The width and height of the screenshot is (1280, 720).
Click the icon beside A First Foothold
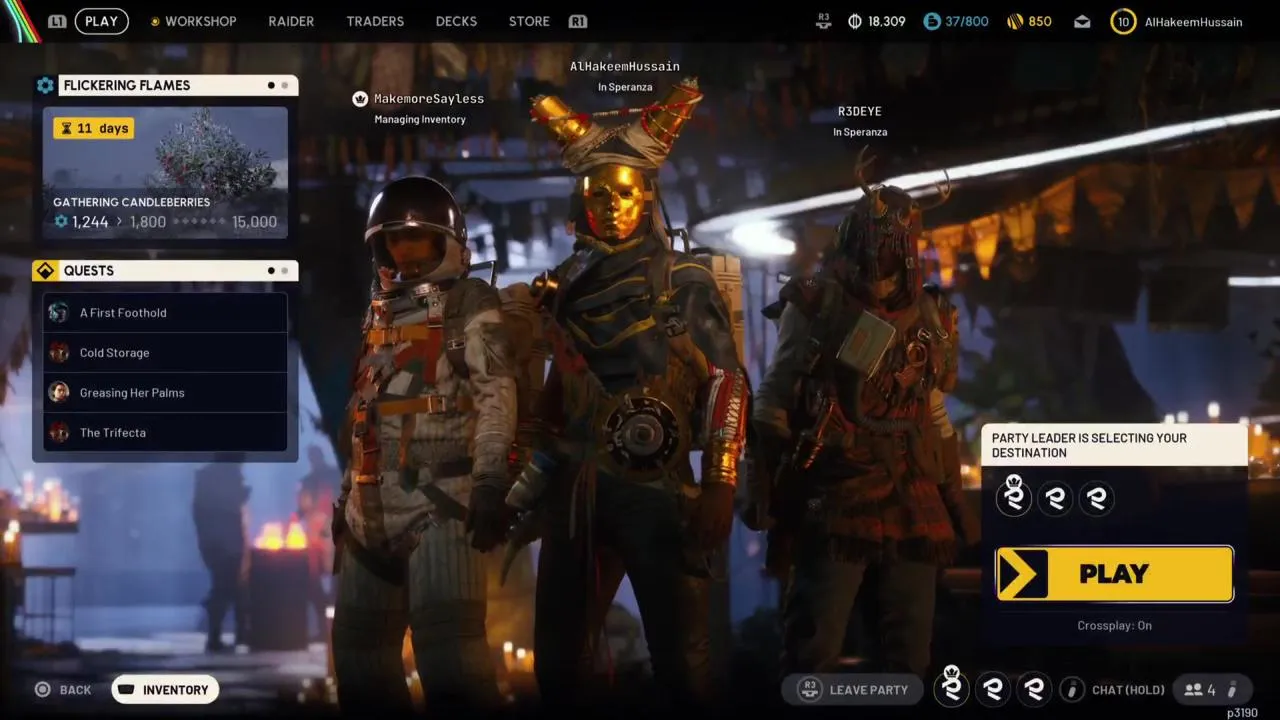(59, 312)
